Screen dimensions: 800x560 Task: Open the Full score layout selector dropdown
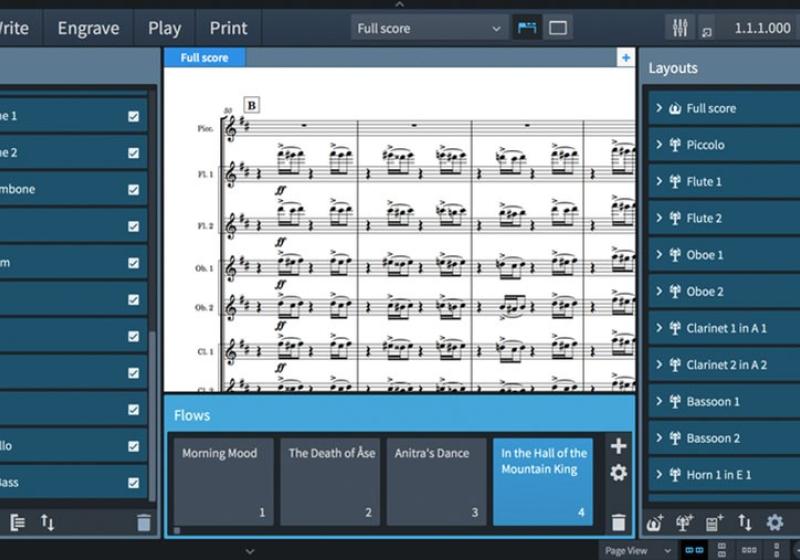pos(429,28)
